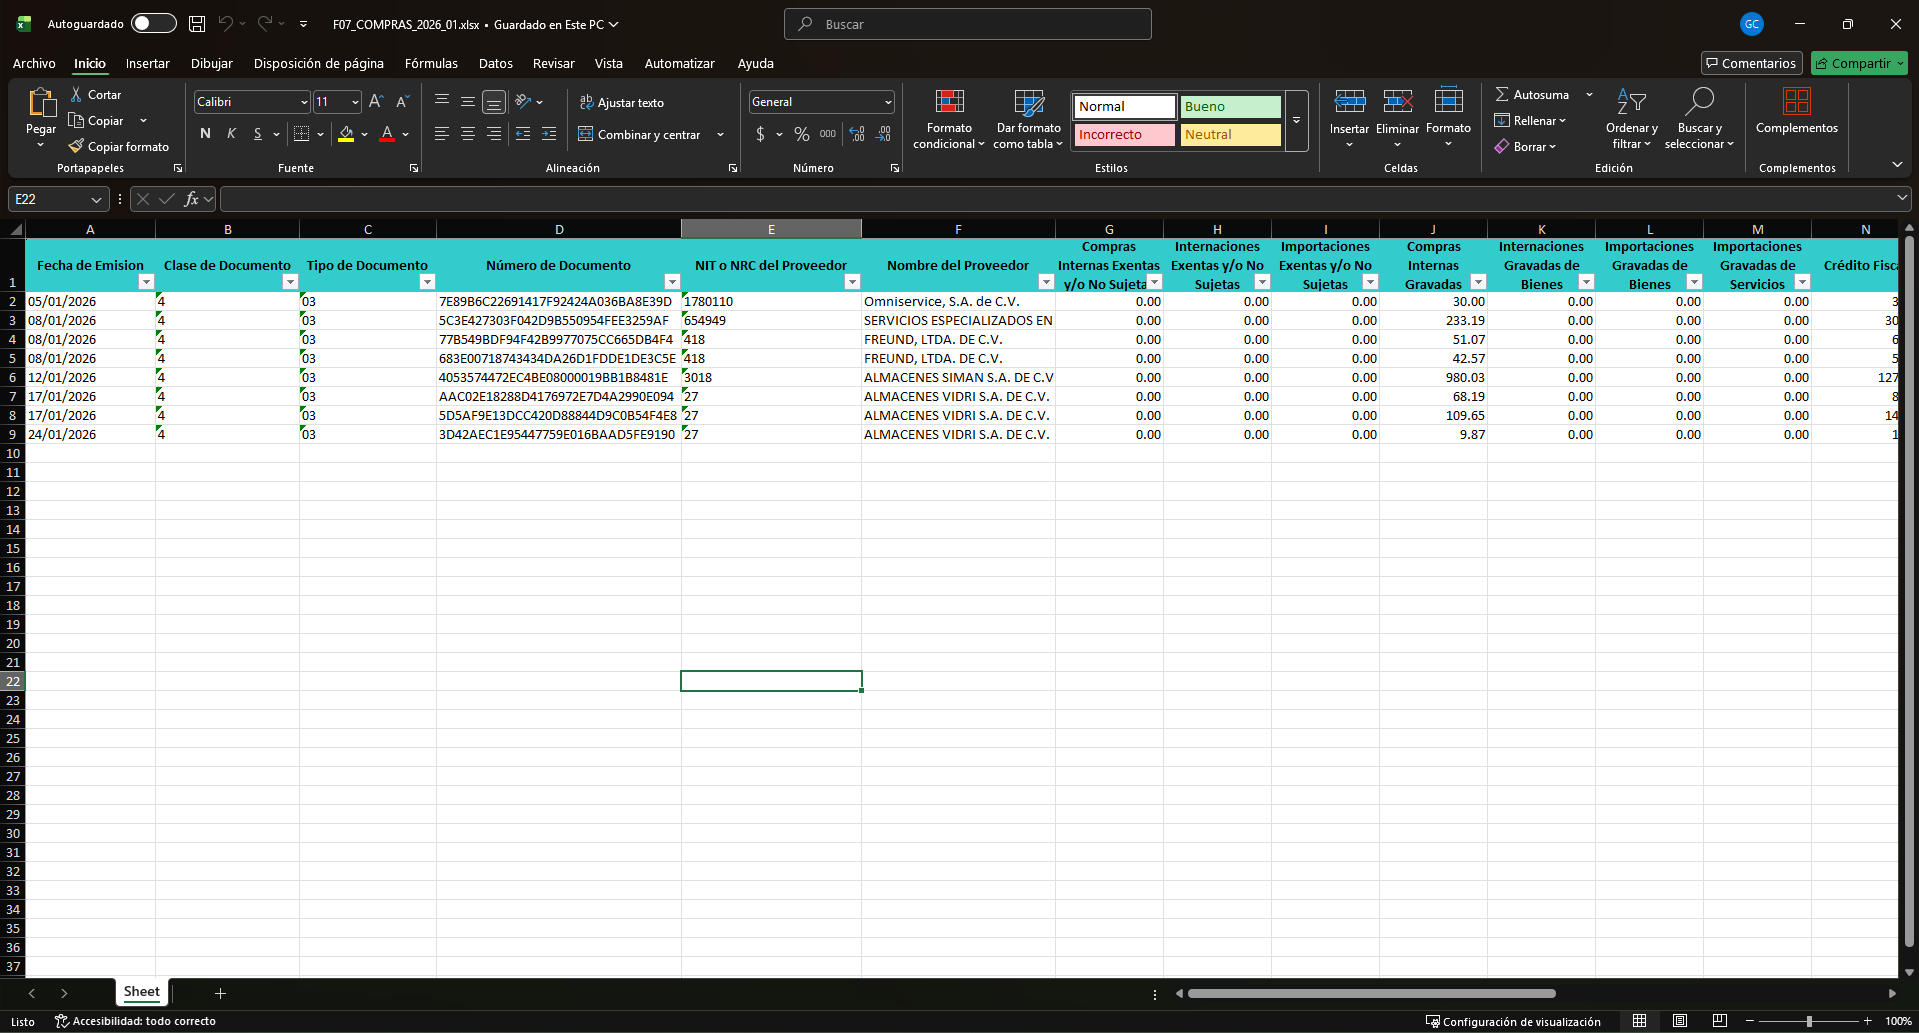Switch to Disposición de página tab
Viewport: 1919px width, 1033px height.
pos(318,63)
